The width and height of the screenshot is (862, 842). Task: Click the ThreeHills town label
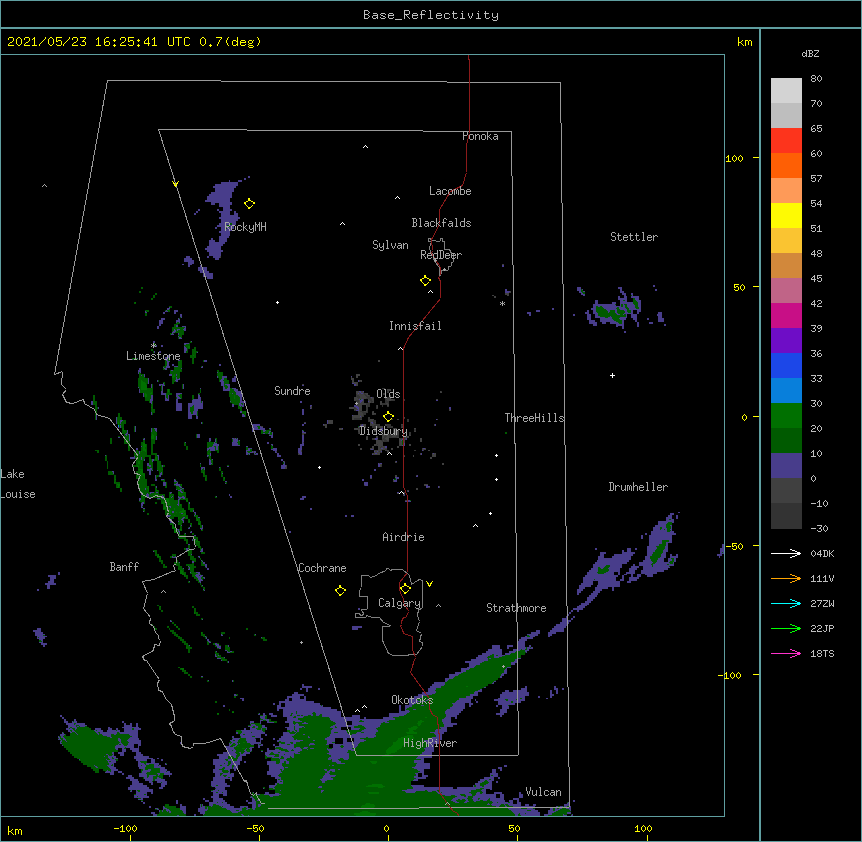click(534, 418)
